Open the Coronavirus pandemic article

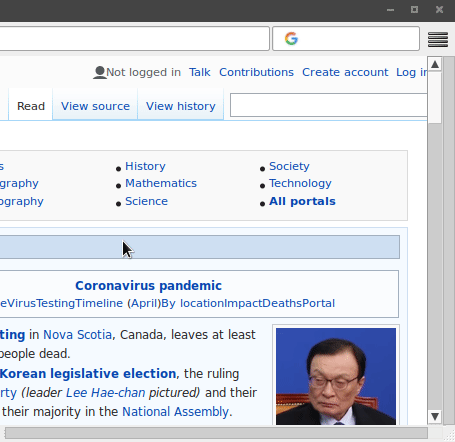point(148,286)
